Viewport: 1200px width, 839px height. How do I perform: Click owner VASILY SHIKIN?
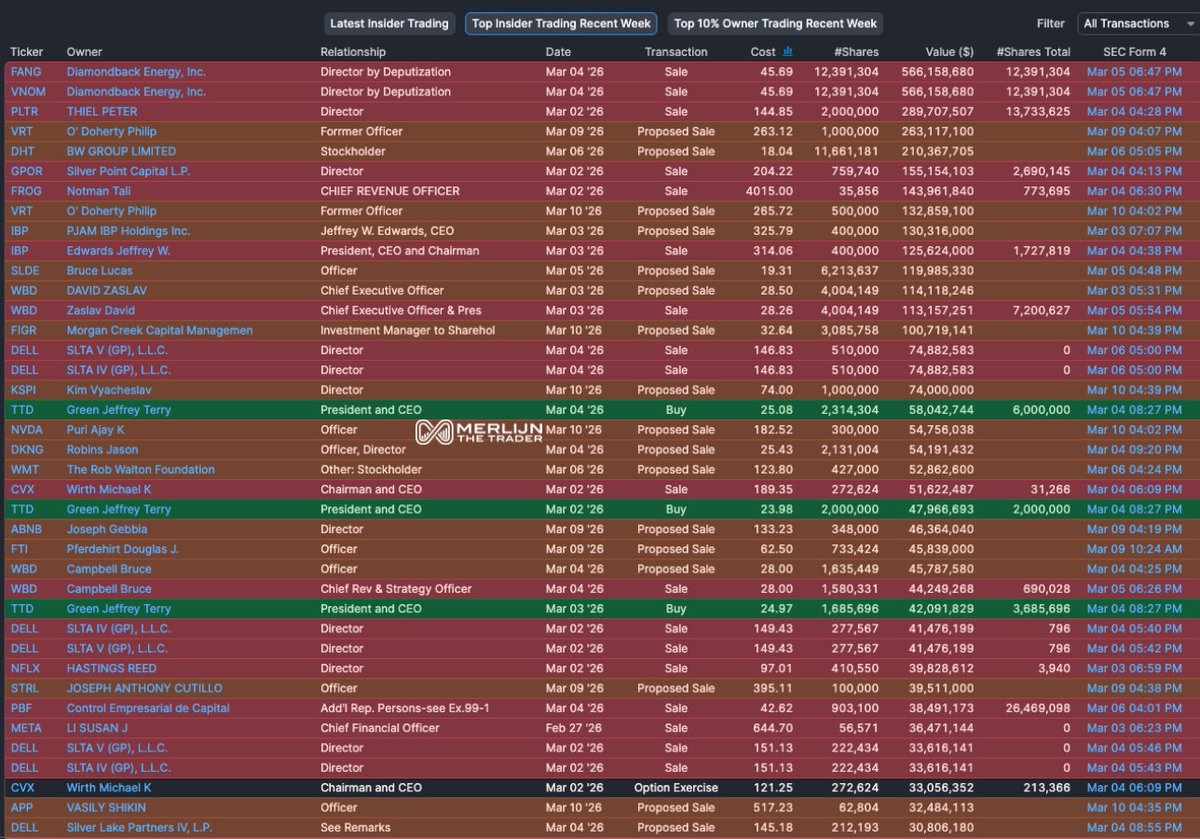(x=106, y=808)
